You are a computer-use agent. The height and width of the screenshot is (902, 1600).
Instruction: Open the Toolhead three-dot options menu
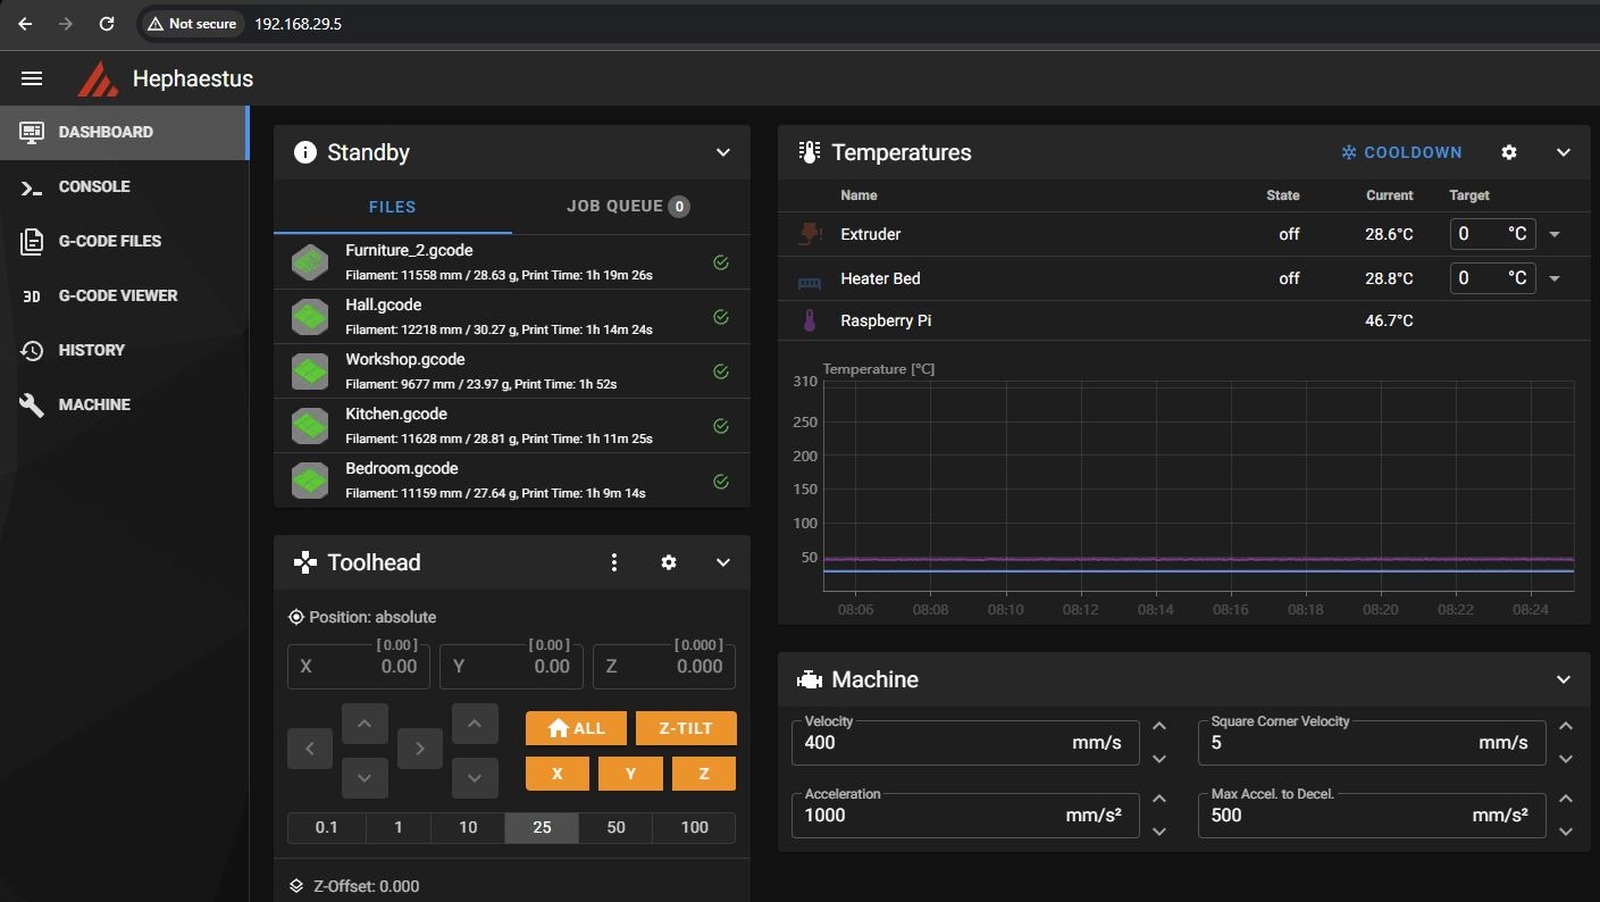(x=614, y=562)
